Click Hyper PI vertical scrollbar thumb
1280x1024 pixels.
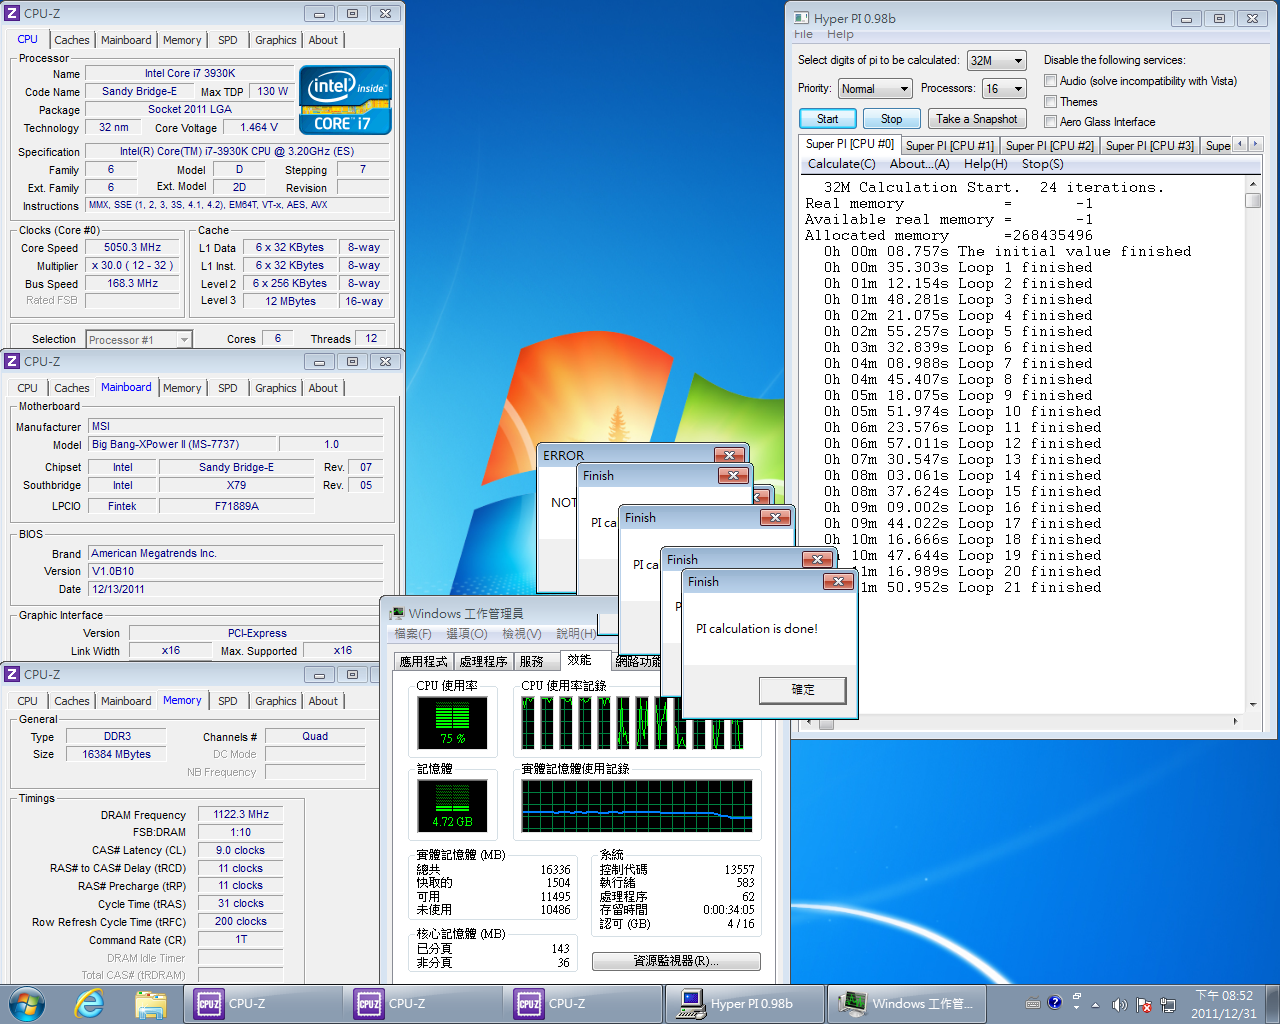(1253, 200)
